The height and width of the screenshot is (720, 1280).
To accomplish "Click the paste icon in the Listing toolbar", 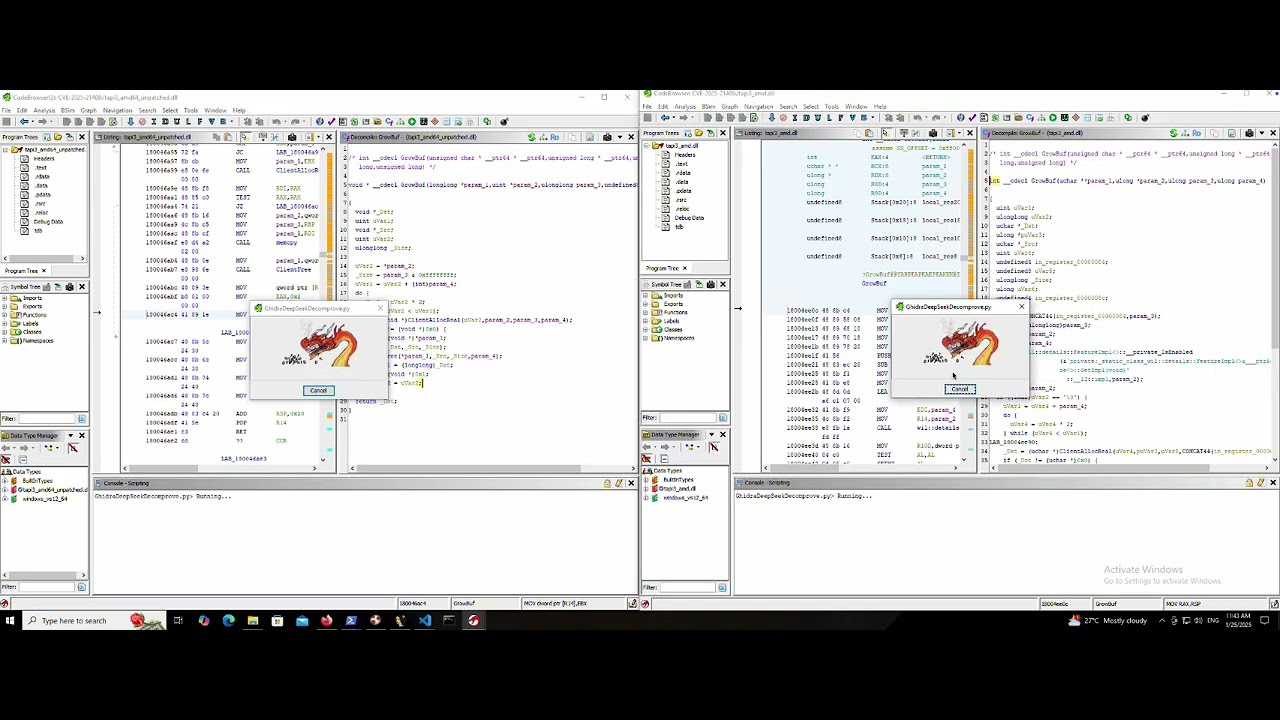I will click(x=227, y=137).
